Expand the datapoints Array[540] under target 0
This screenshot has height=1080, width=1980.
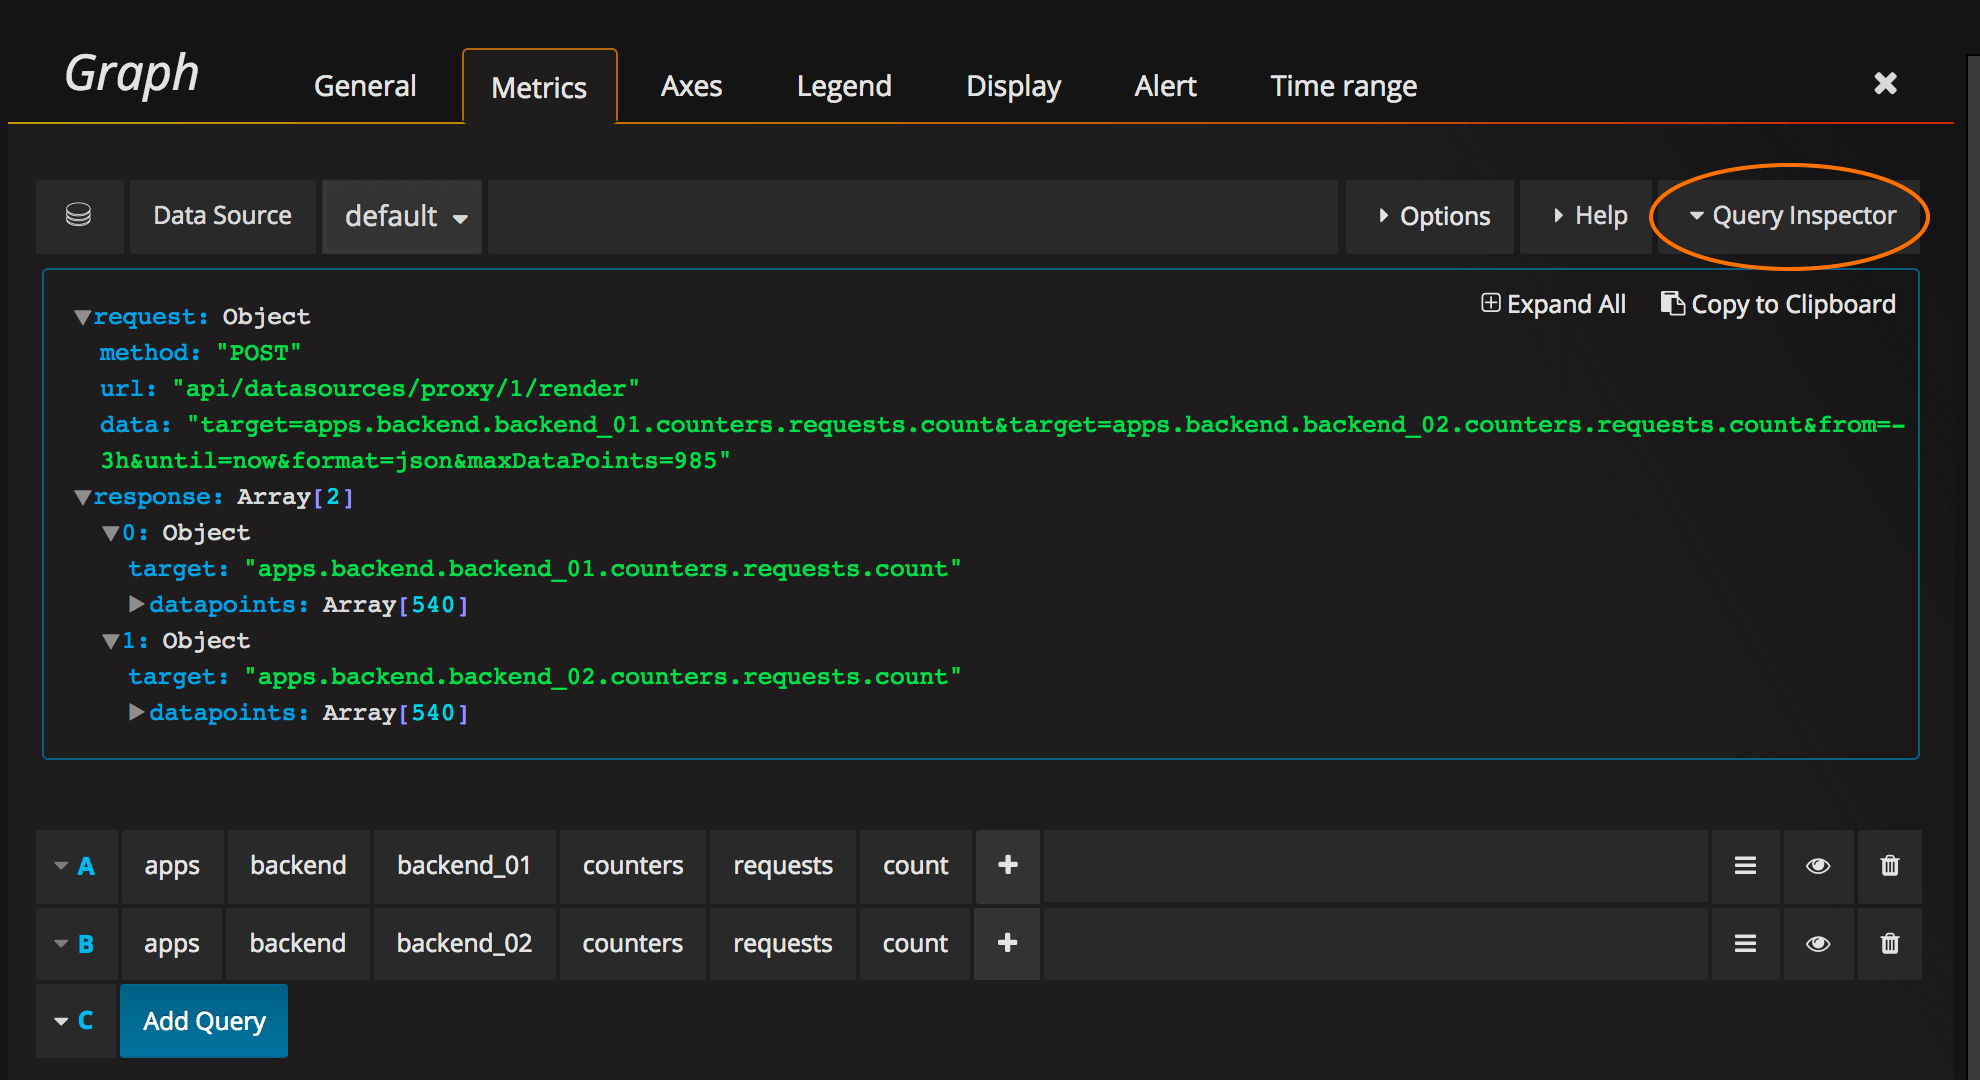[x=137, y=604]
